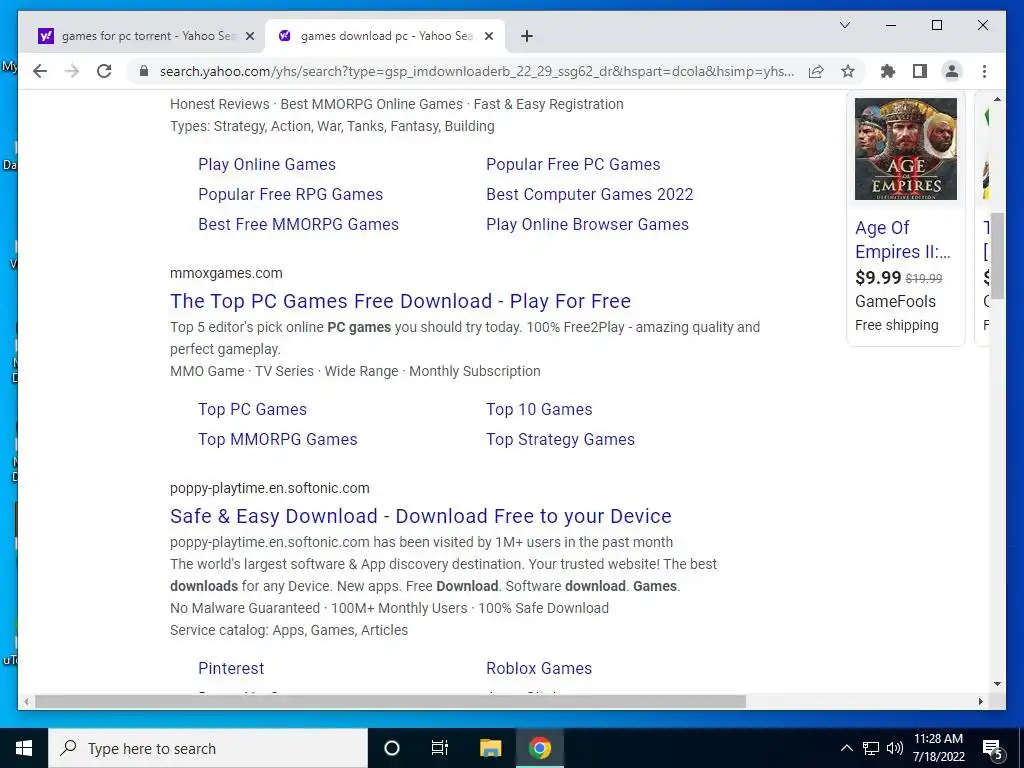Open the Play Online Games link
Screen dimensions: 1024x768
click(266, 164)
